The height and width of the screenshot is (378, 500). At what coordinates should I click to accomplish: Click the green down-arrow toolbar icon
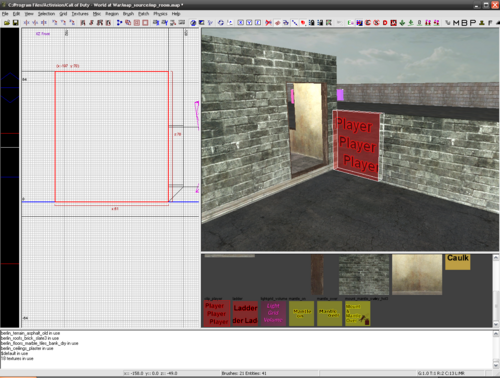coord(402,23)
